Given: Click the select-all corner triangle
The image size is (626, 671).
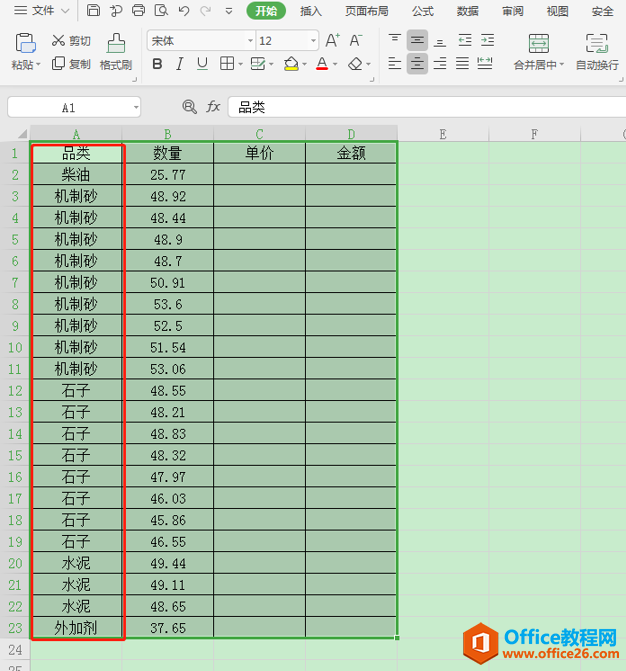Looking at the screenshot, I should point(22,134).
